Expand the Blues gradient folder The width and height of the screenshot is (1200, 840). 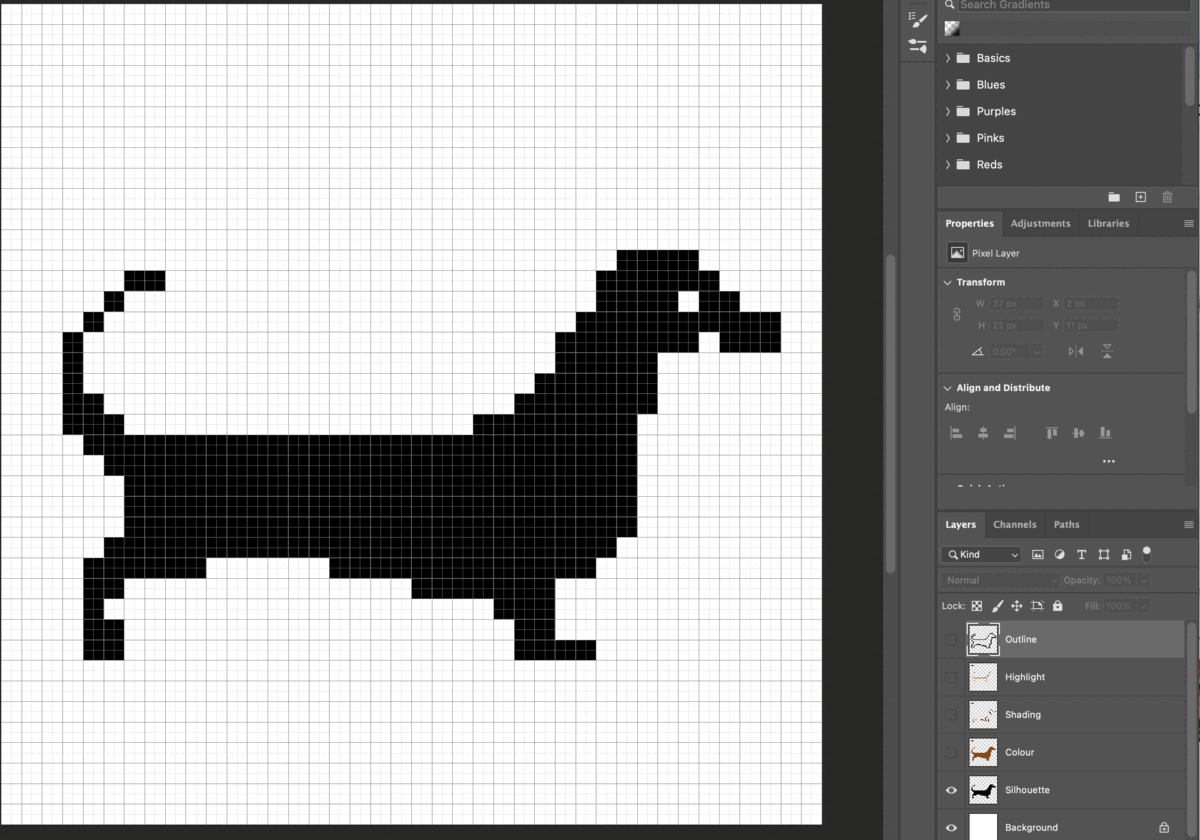(948, 85)
